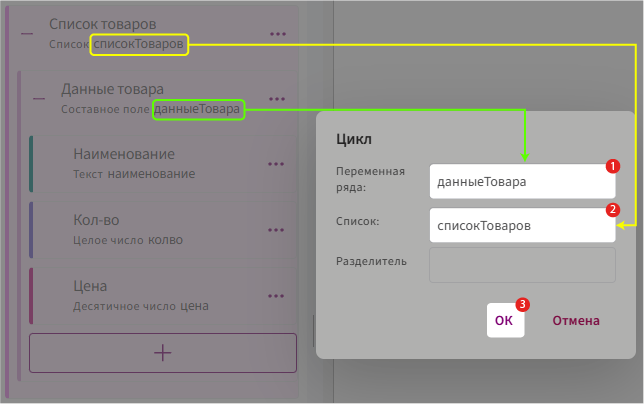The height and width of the screenshot is (404, 644).
Task: Add new field with plus button
Action: point(163,353)
